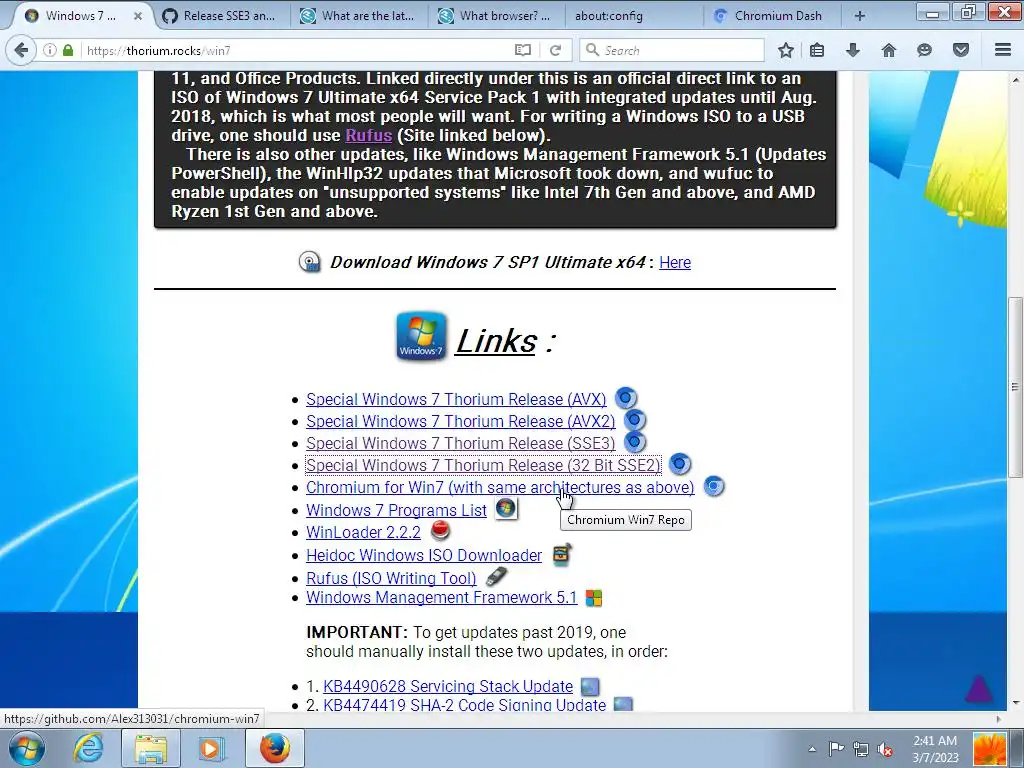Image resolution: width=1024 pixels, height=768 pixels.
Task: Open Windows Explorer folder on the taskbar
Action: pos(151,748)
